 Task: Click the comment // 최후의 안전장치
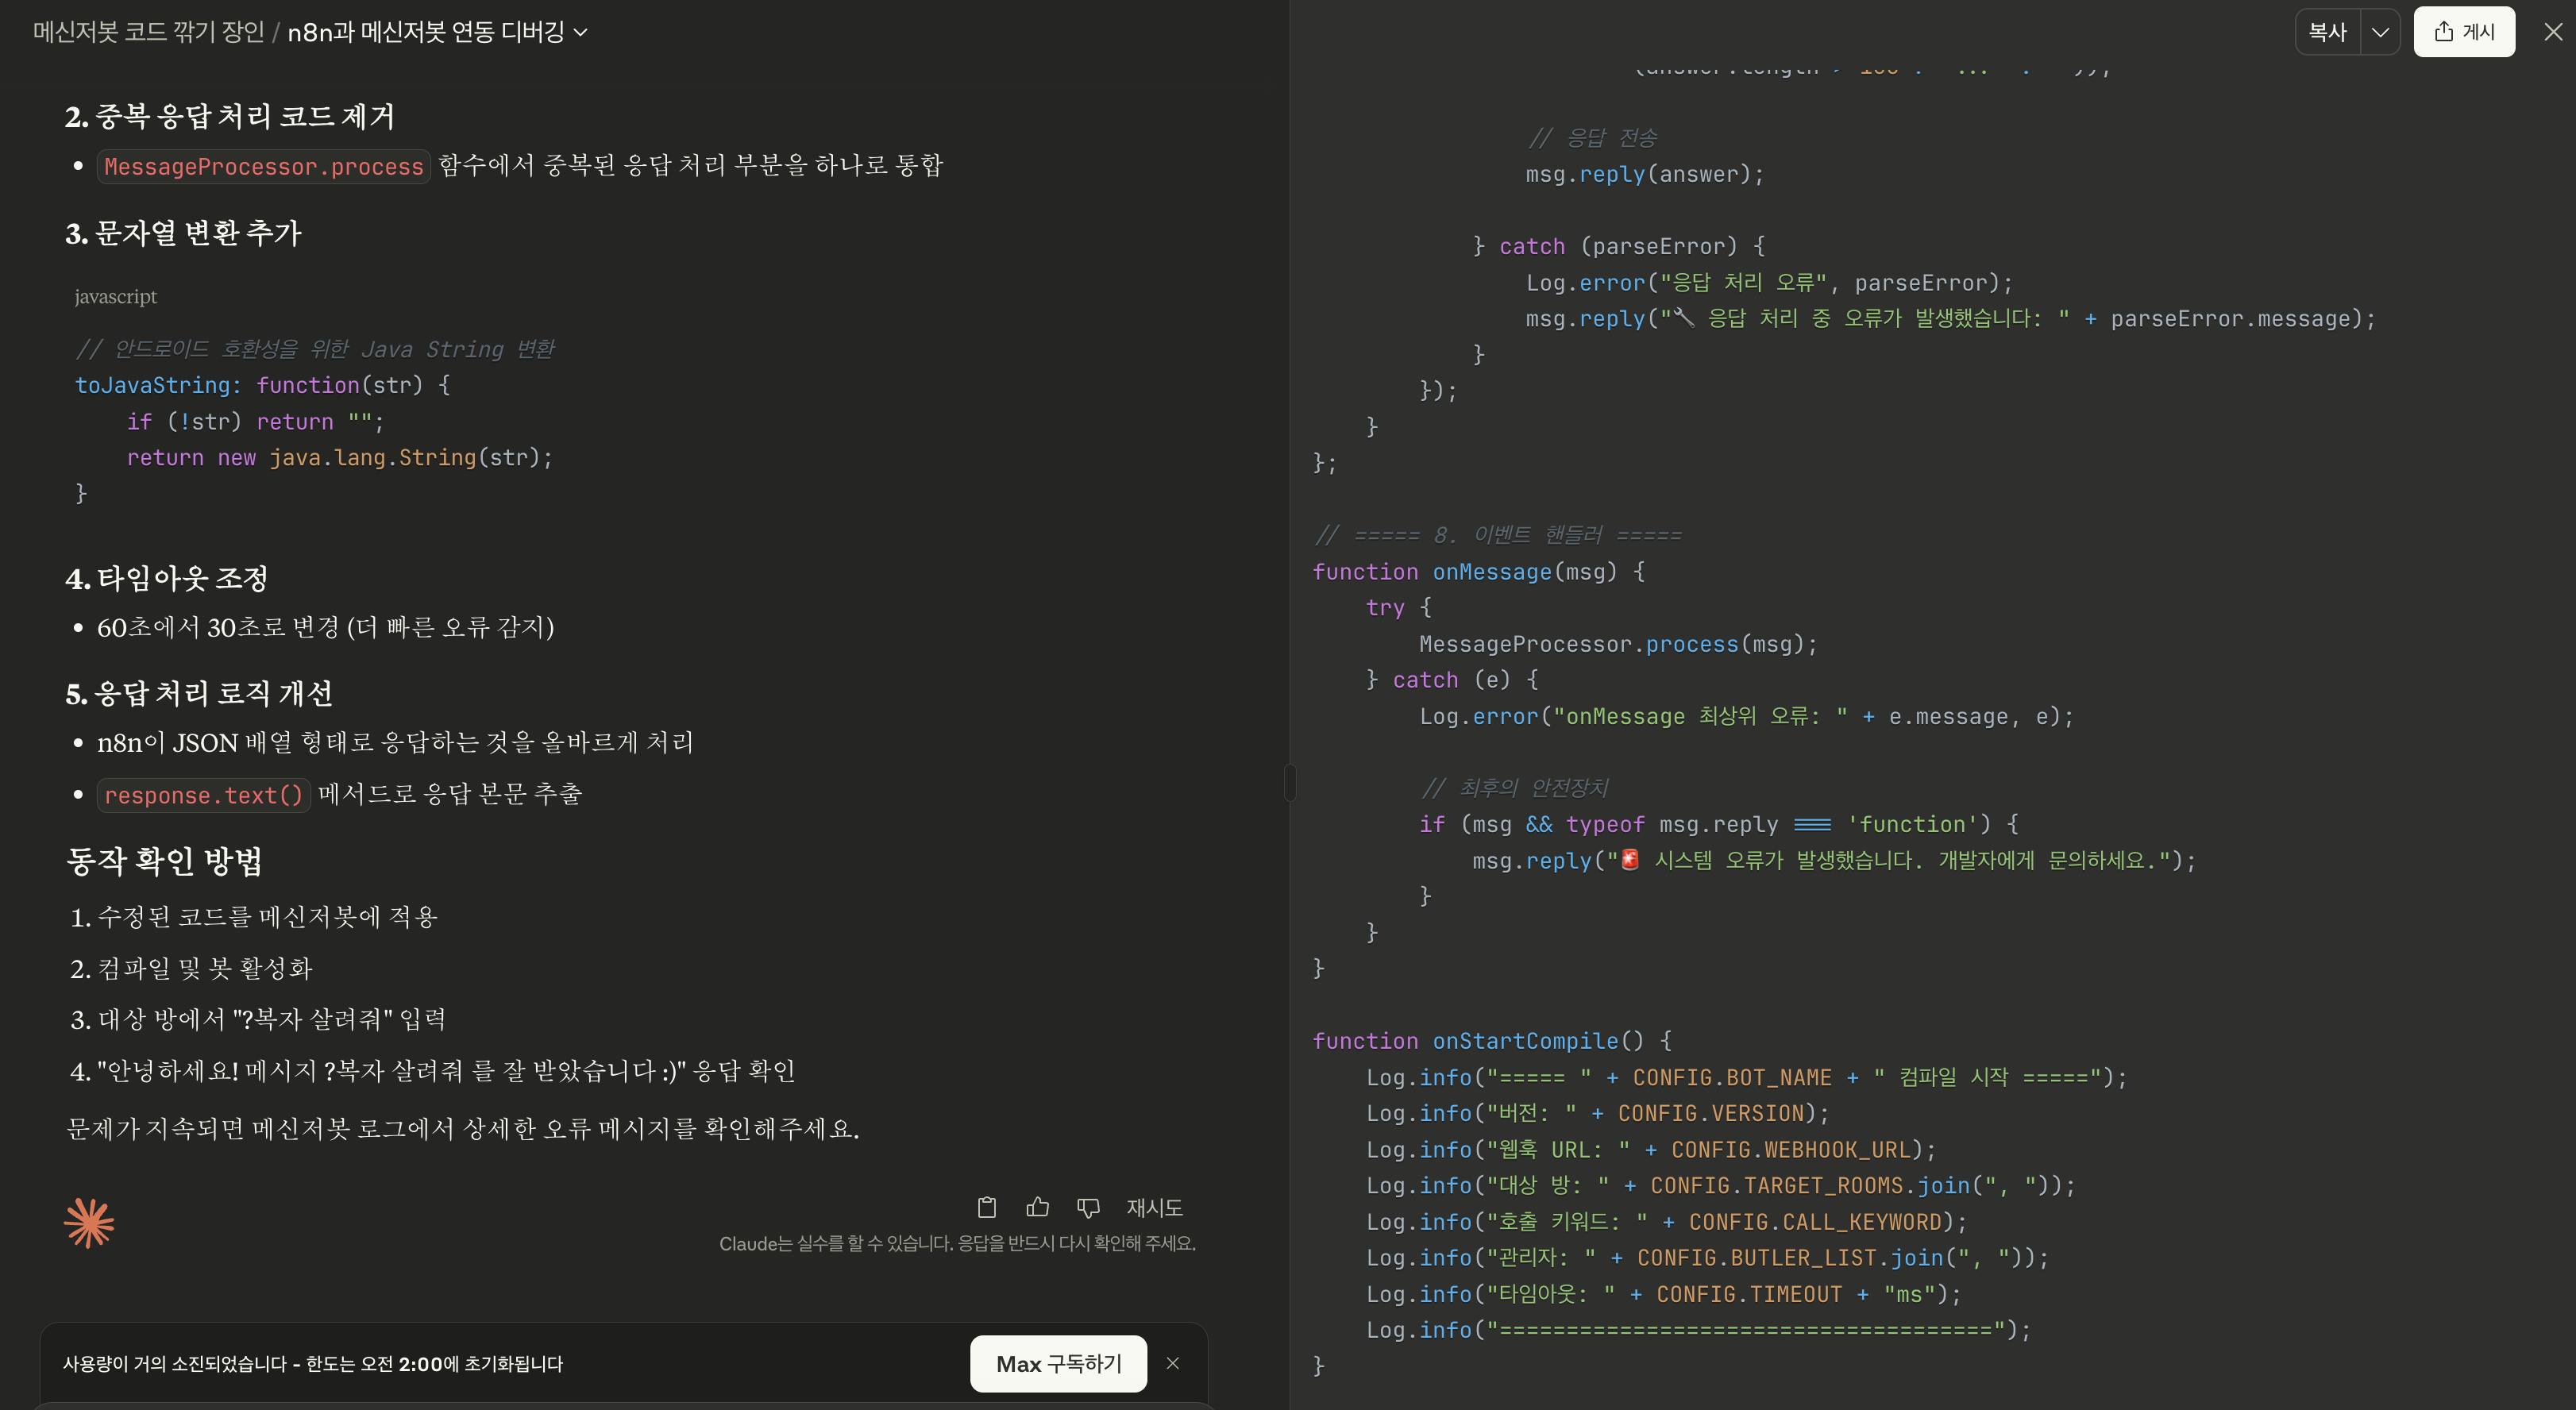[x=1514, y=788]
